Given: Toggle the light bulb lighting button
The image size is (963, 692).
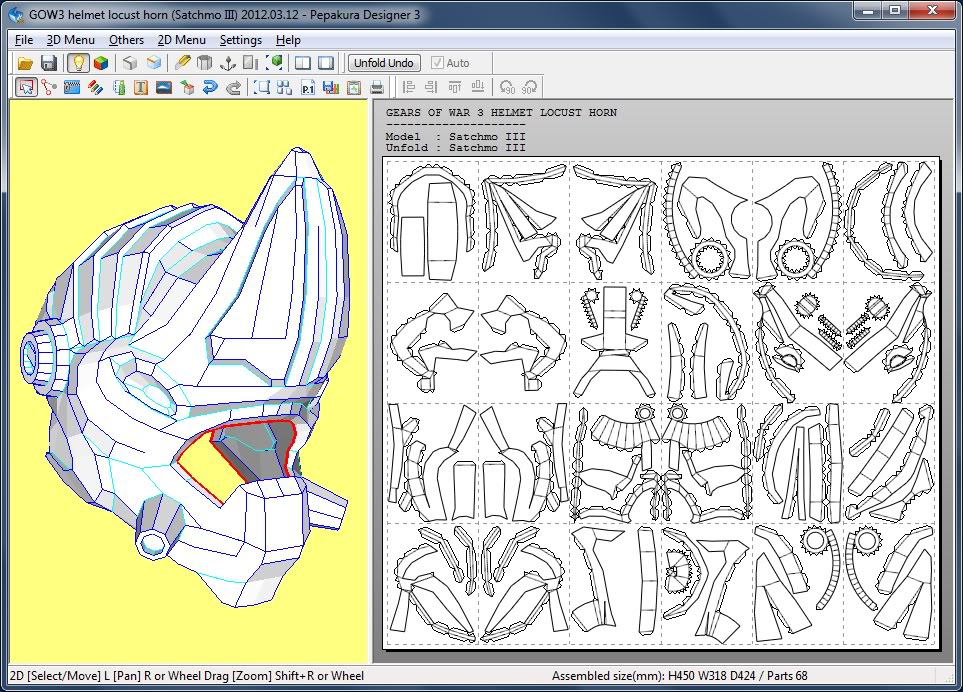Looking at the screenshot, I should coord(78,63).
